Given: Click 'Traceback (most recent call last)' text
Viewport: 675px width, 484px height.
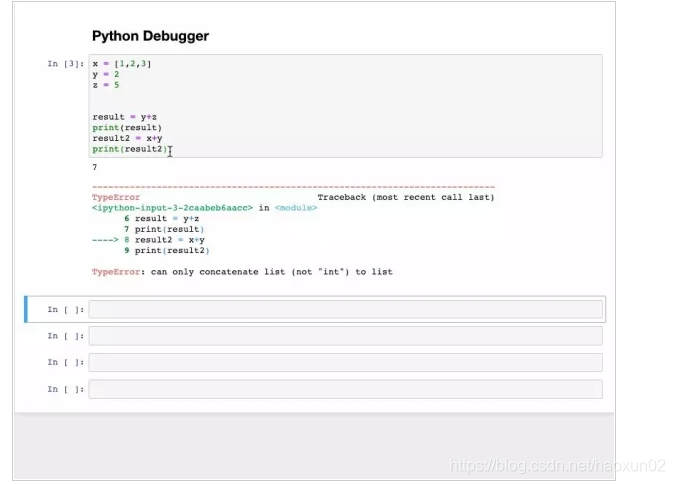Looking at the screenshot, I should click(x=406, y=197).
